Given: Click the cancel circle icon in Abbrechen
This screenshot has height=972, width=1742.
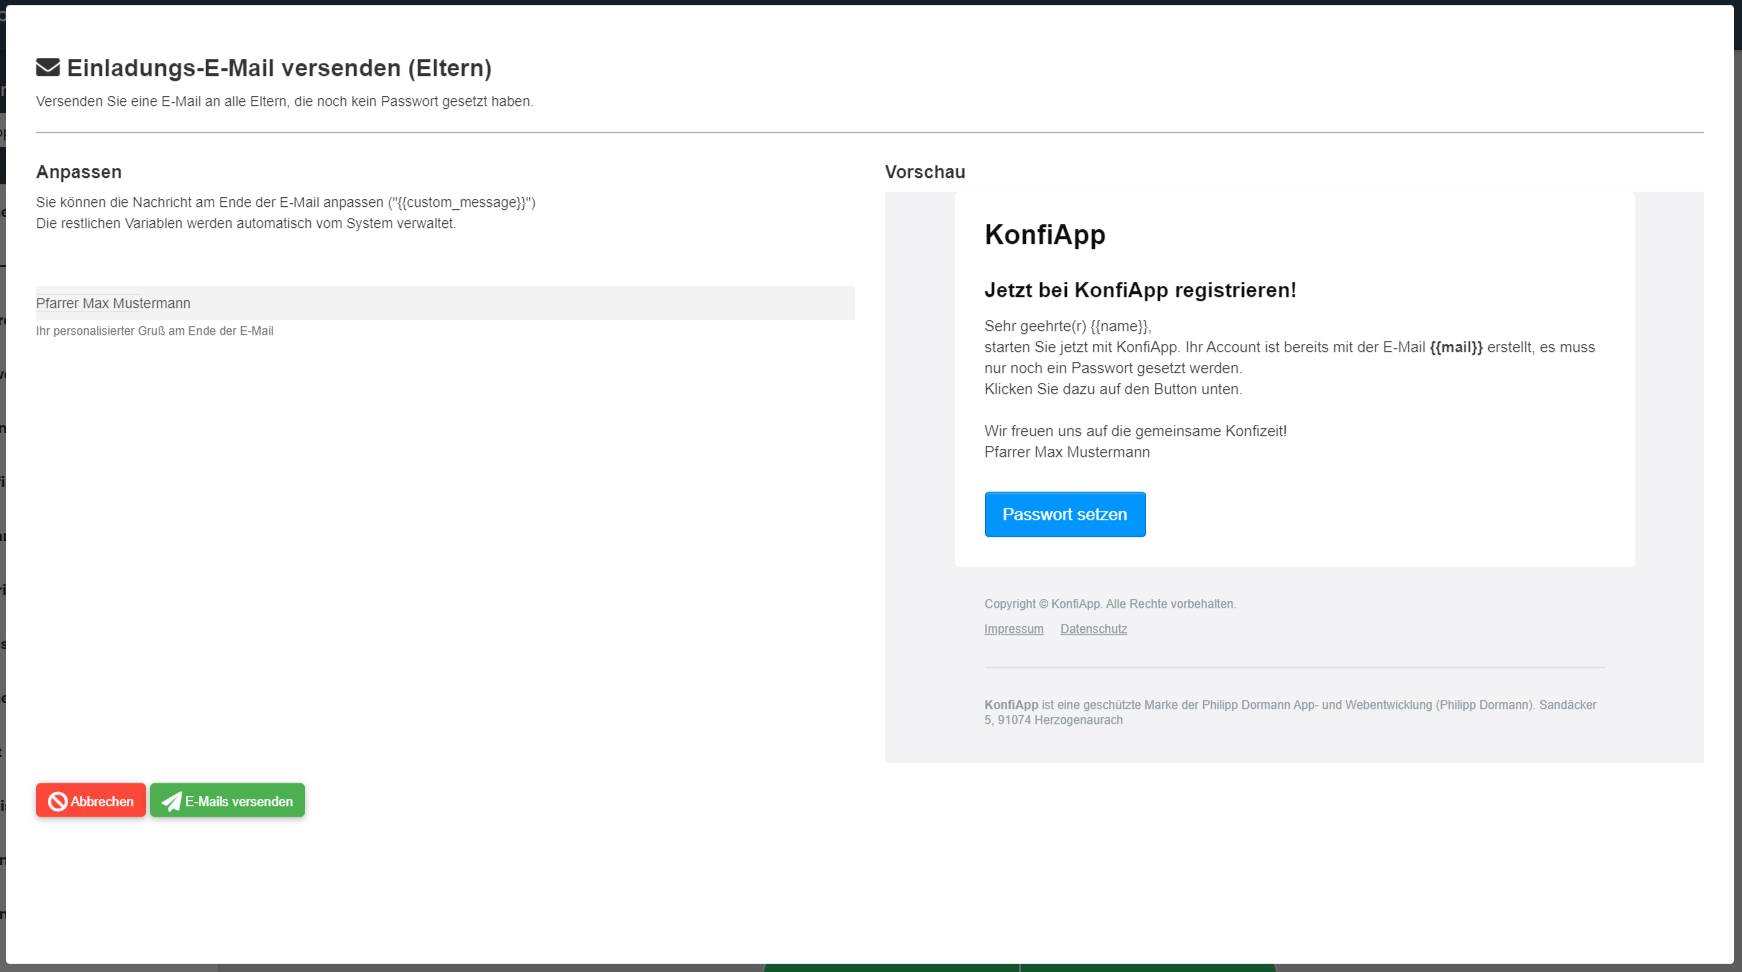Looking at the screenshot, I should point(58,801).
